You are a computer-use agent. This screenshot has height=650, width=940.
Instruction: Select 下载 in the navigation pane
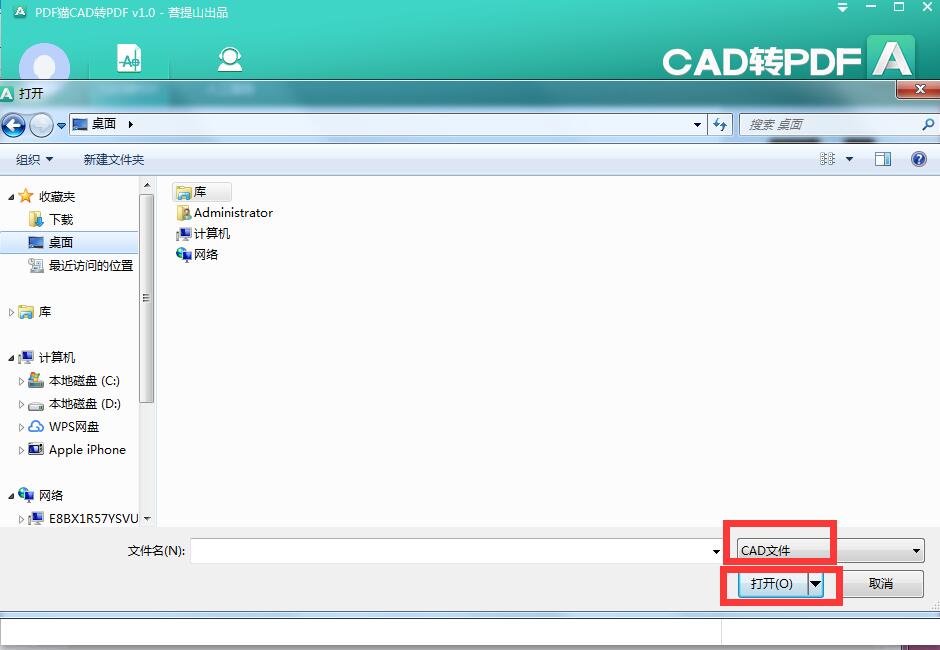point(61,220)
